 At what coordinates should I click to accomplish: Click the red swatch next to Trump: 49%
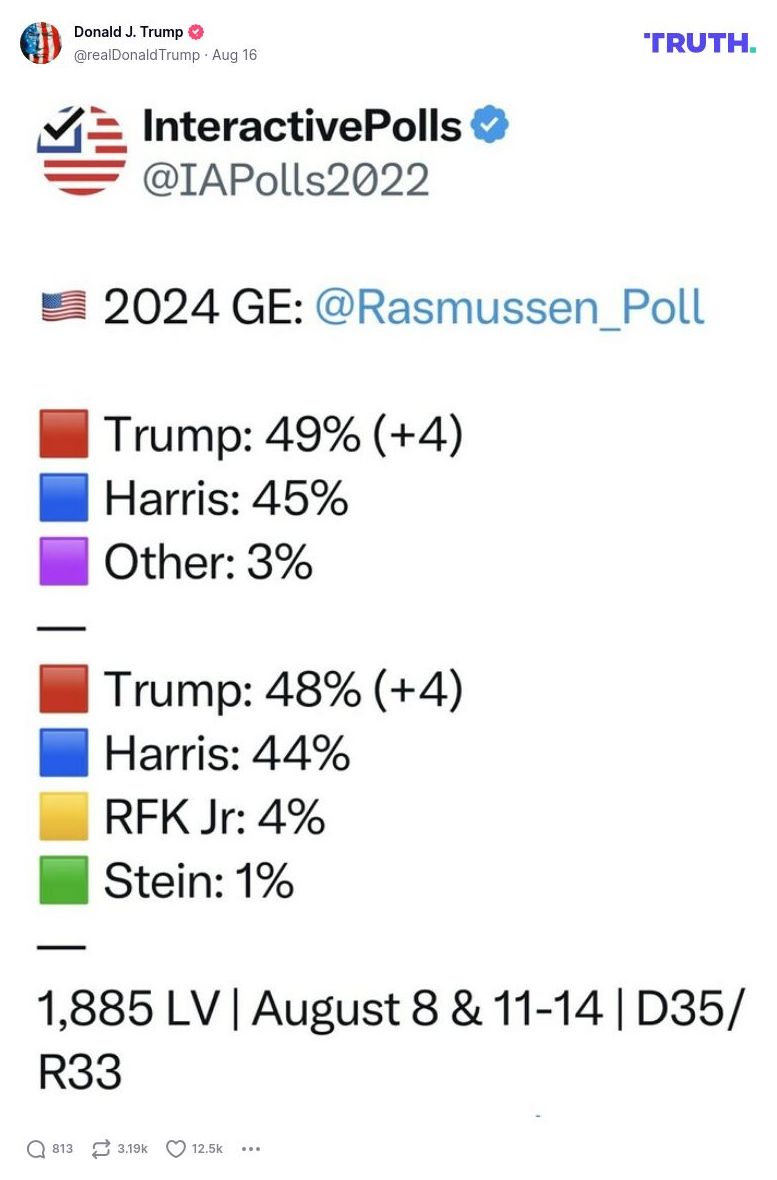[62, 434]
